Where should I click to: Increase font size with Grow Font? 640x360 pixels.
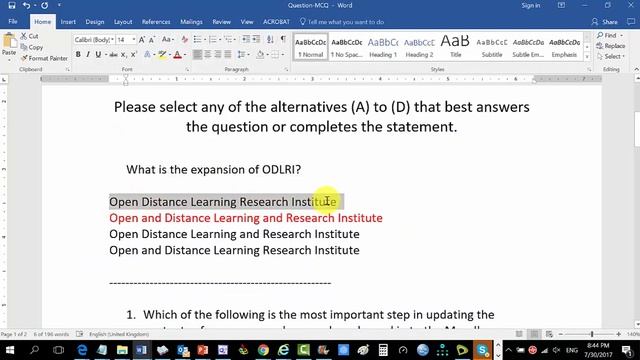tap(142, 40)
